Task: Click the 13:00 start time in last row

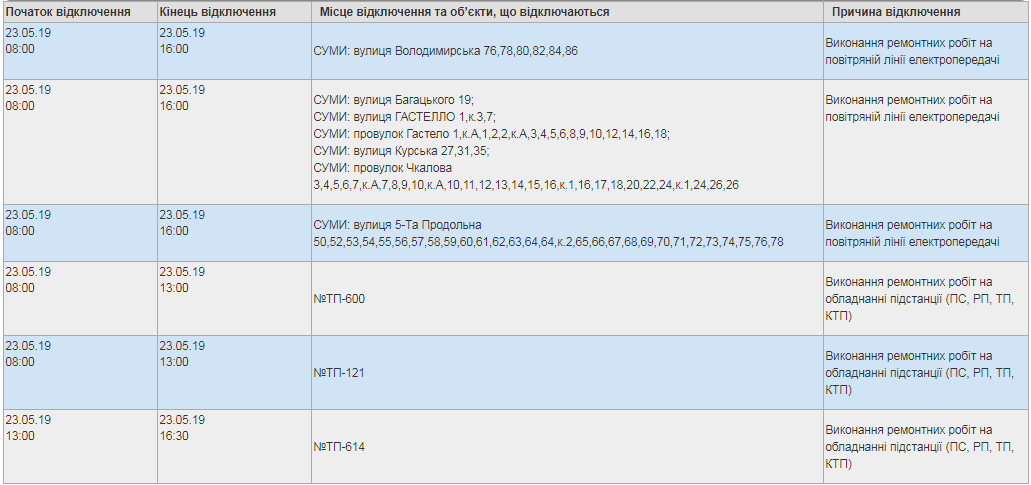Action: click(20, 436)
